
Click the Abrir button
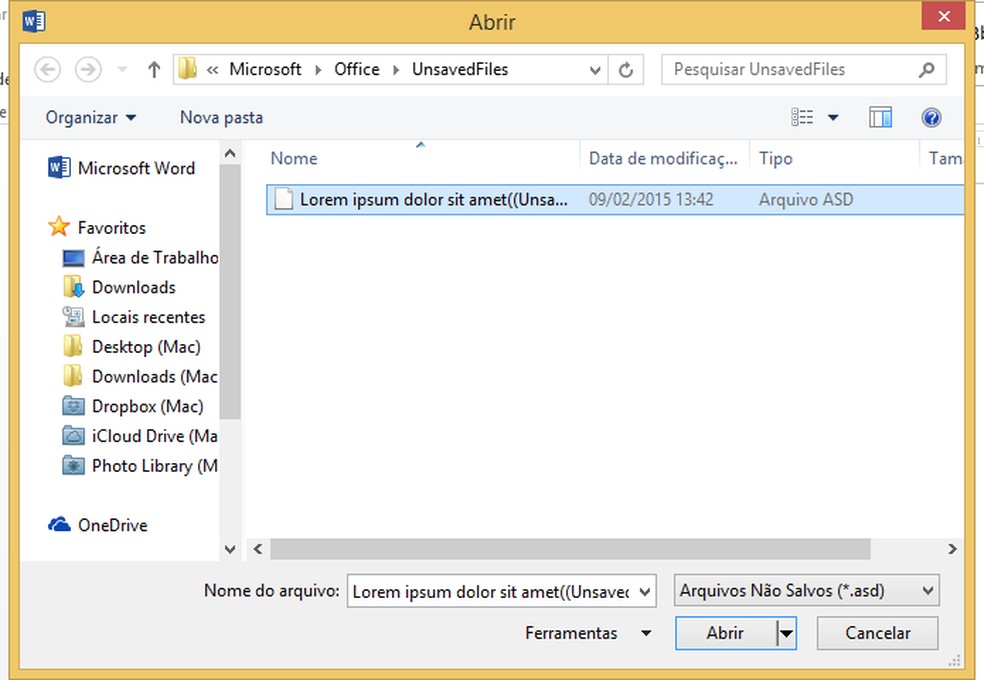pyautogui.click(x=725, y=633)
